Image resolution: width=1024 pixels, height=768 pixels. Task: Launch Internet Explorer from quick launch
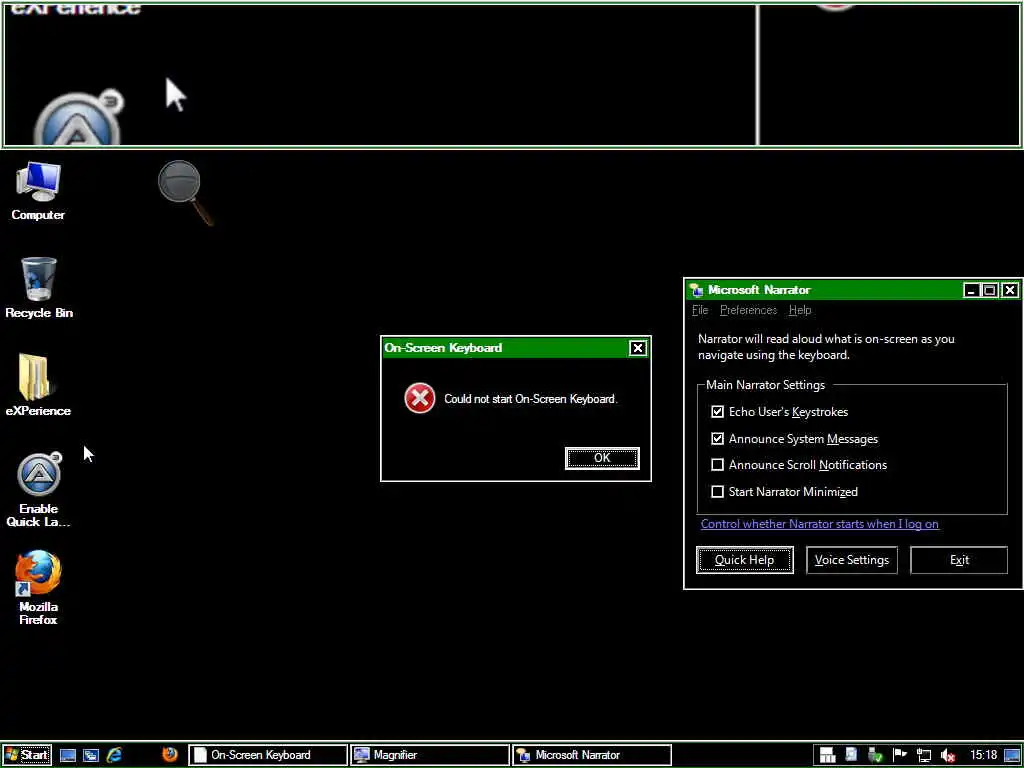point(114,756)
